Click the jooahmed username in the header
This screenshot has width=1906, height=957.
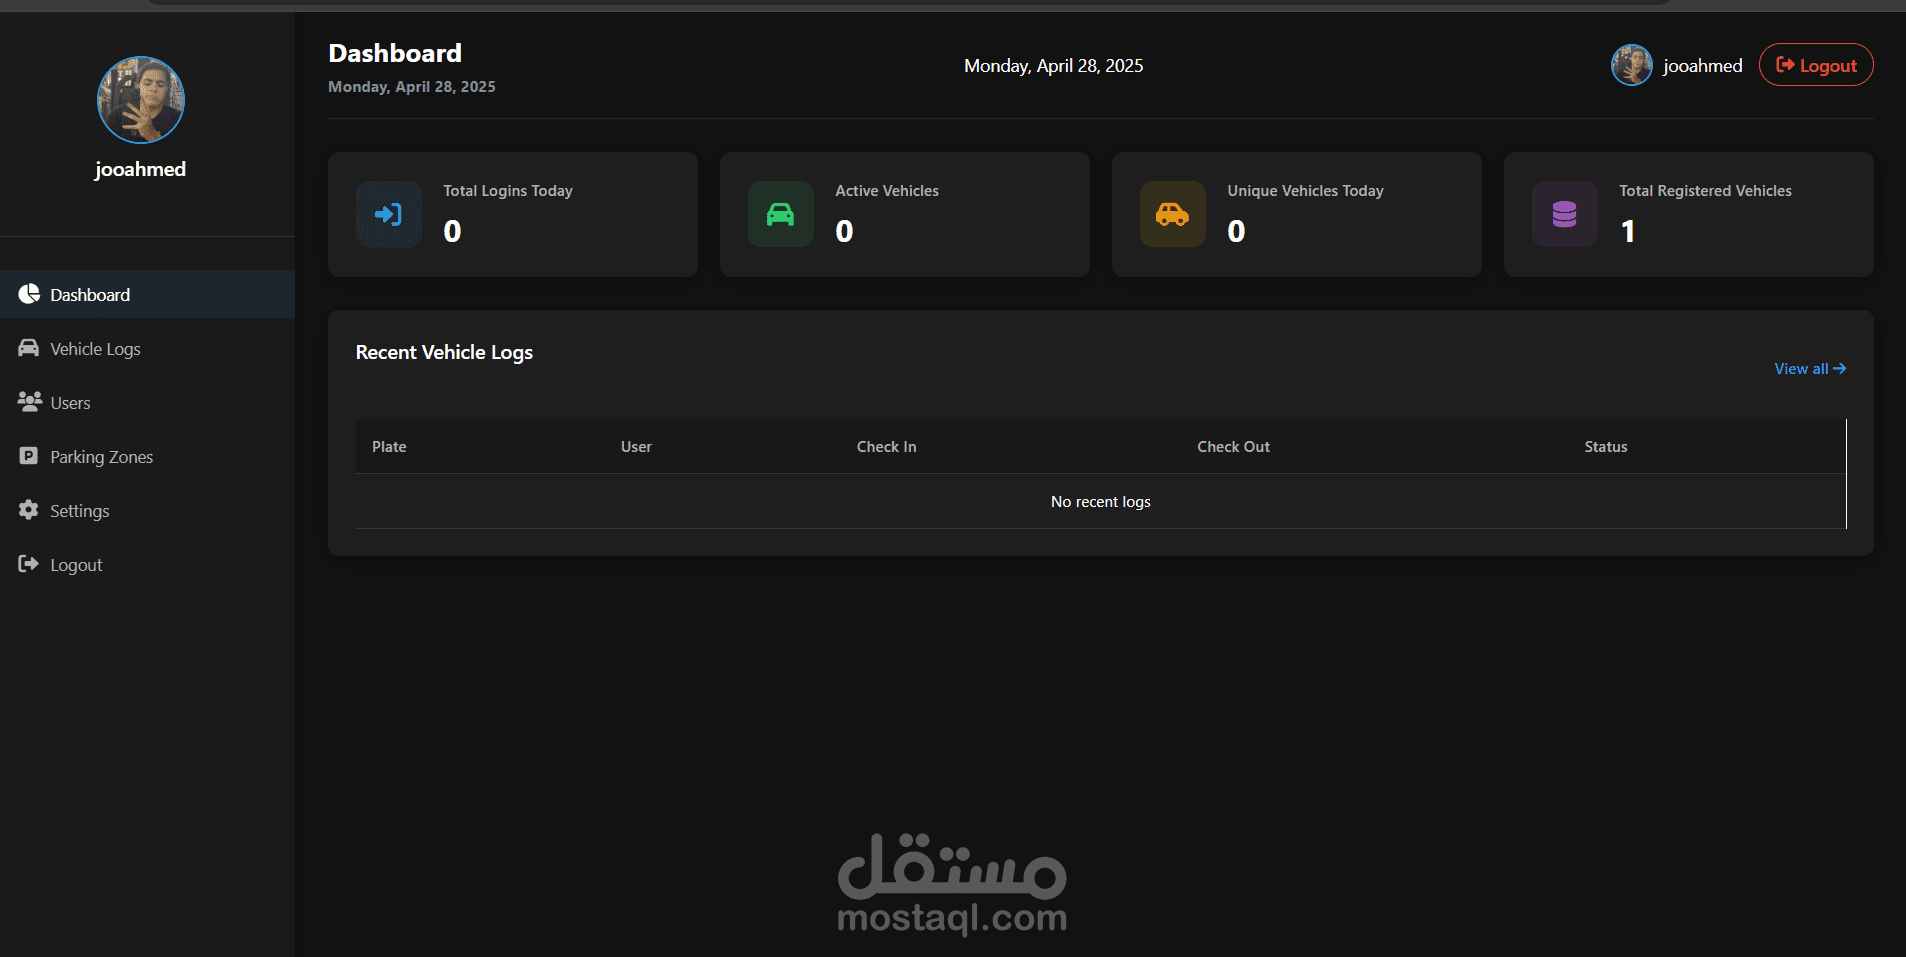[x=1702, y=66]
